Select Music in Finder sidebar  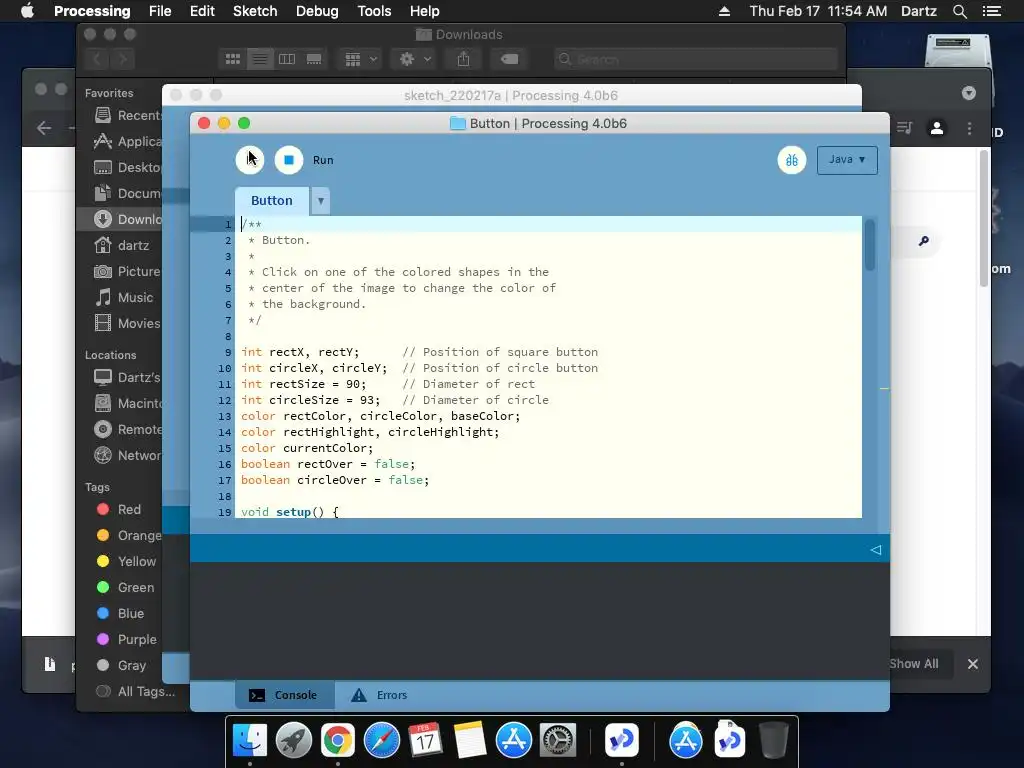point(124,298)
